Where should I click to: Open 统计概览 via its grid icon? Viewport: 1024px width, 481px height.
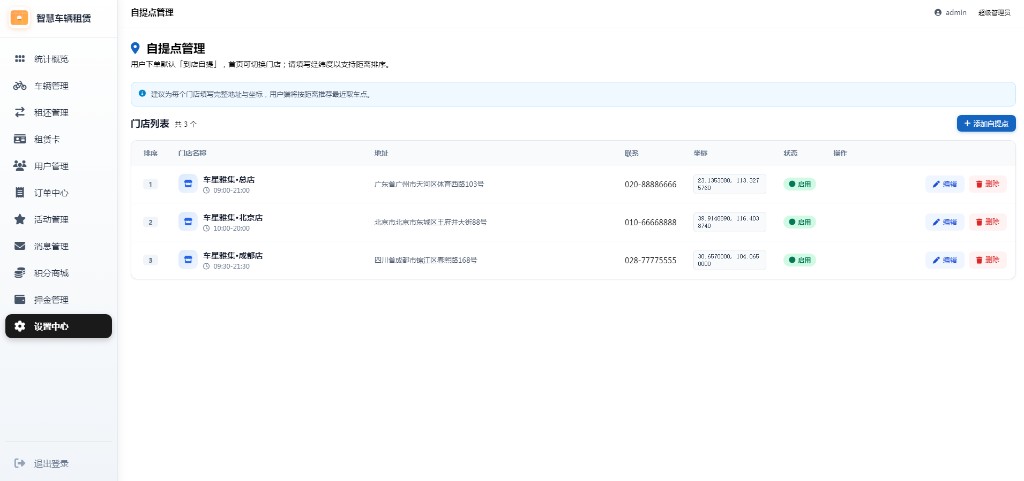[x=20, y=59]
